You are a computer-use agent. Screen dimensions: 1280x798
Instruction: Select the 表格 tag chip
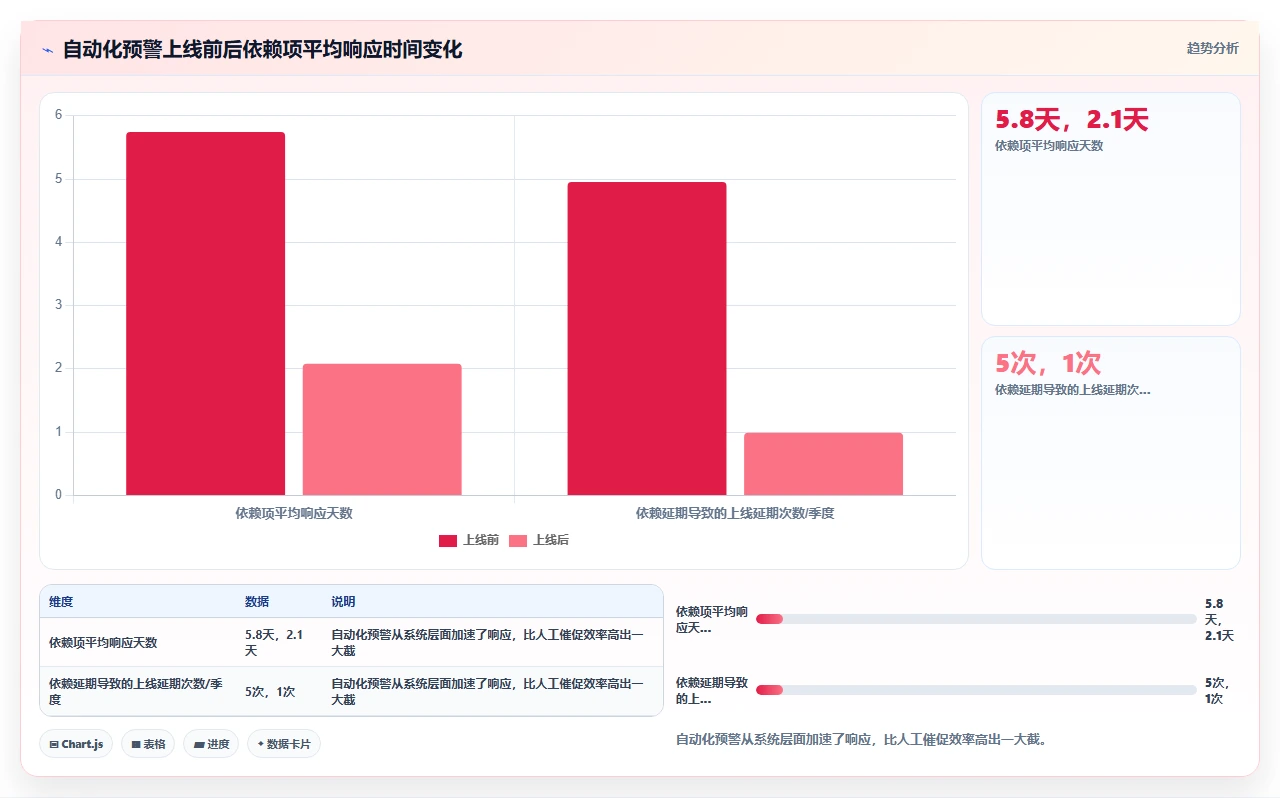point(148,744)
